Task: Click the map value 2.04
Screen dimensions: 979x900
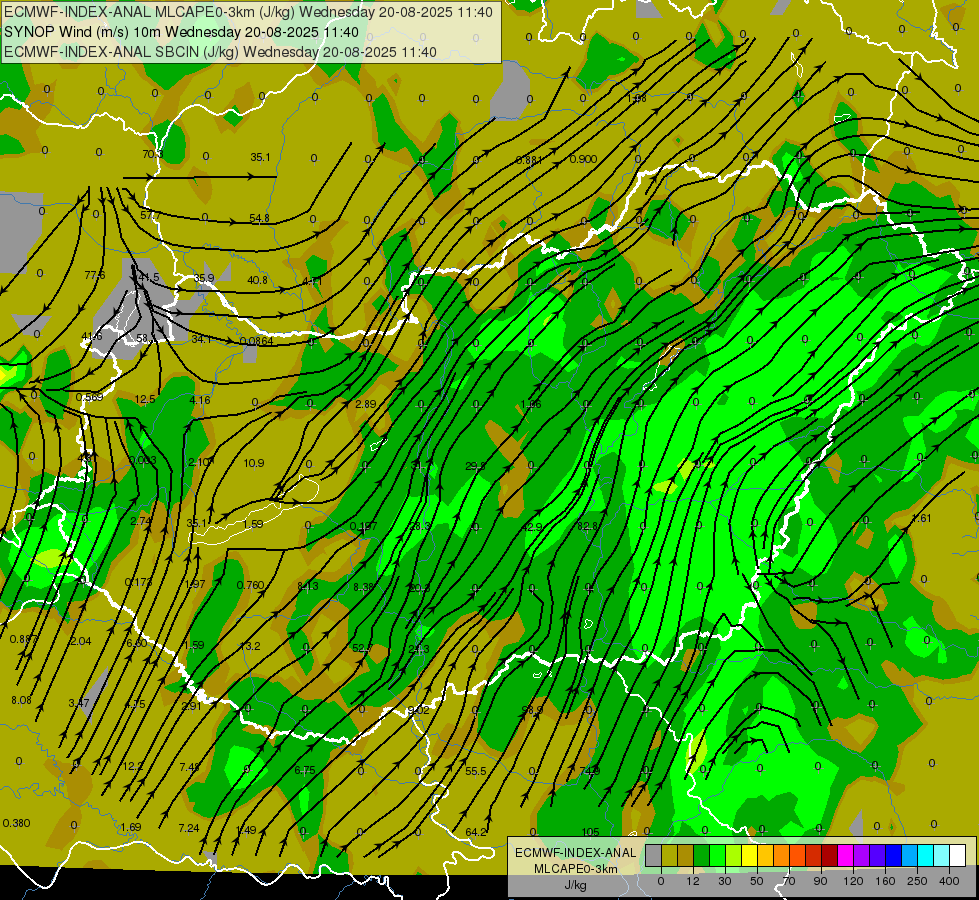Action: coord(81,641)
